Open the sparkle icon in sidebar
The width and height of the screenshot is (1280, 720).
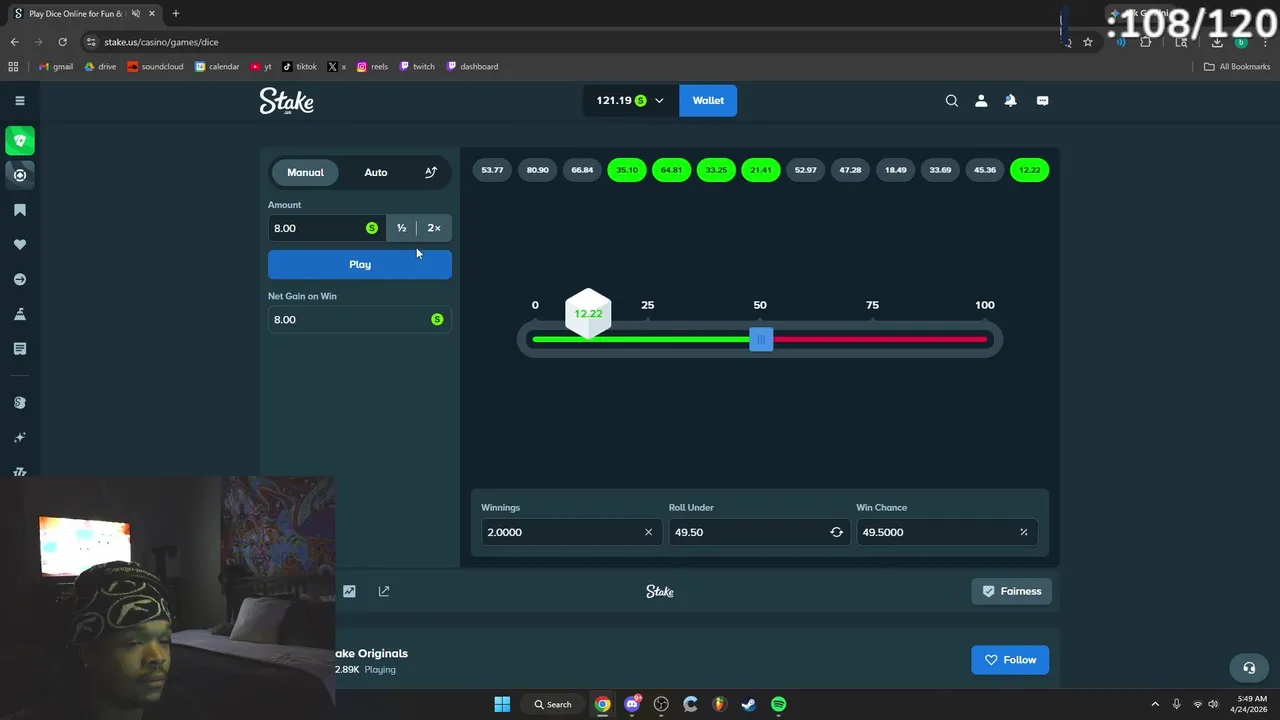click(20, 438)
